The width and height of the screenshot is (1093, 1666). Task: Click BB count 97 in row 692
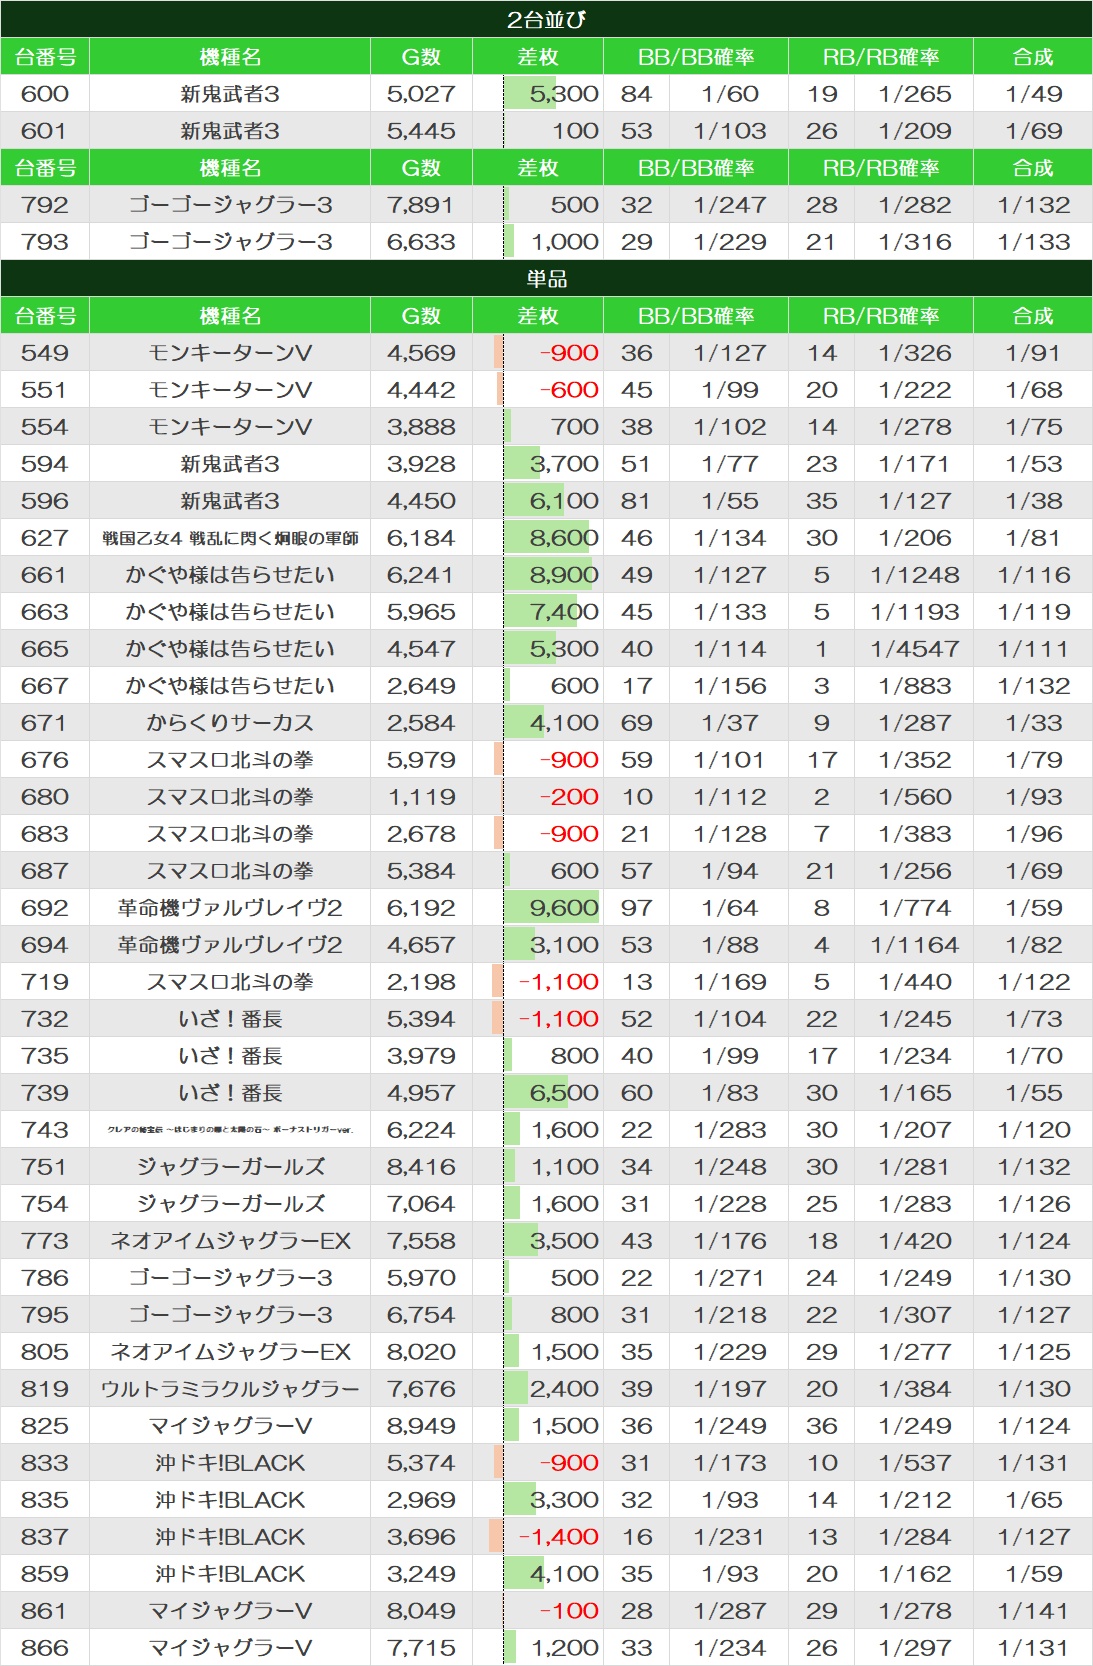[x=636, y=908]
